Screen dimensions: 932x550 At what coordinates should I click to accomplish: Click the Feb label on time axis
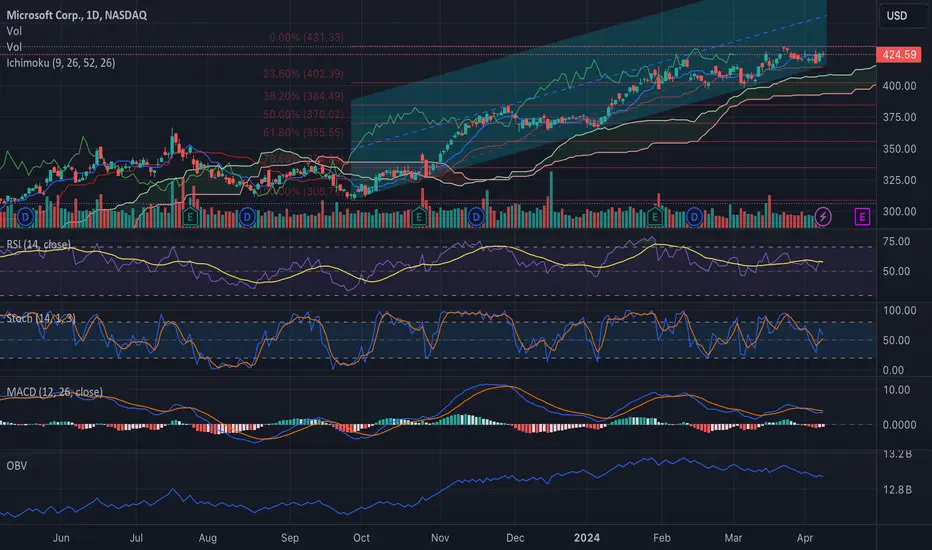[662, 538]
